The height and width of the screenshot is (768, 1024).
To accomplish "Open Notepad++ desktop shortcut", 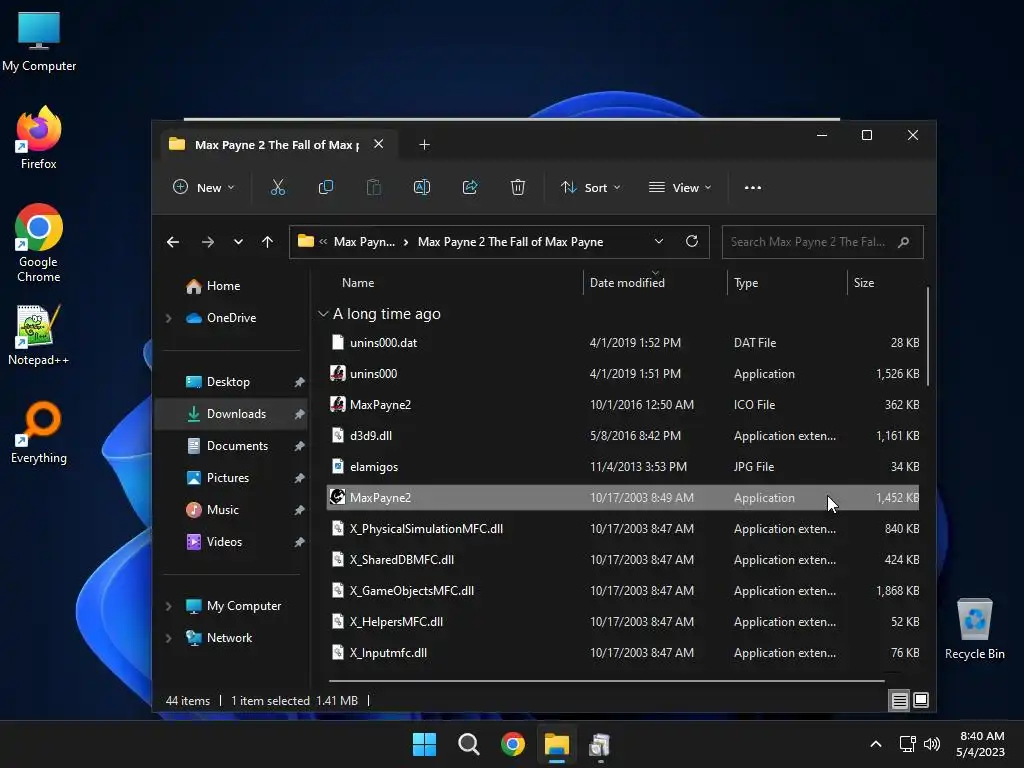I will (39, 334).
